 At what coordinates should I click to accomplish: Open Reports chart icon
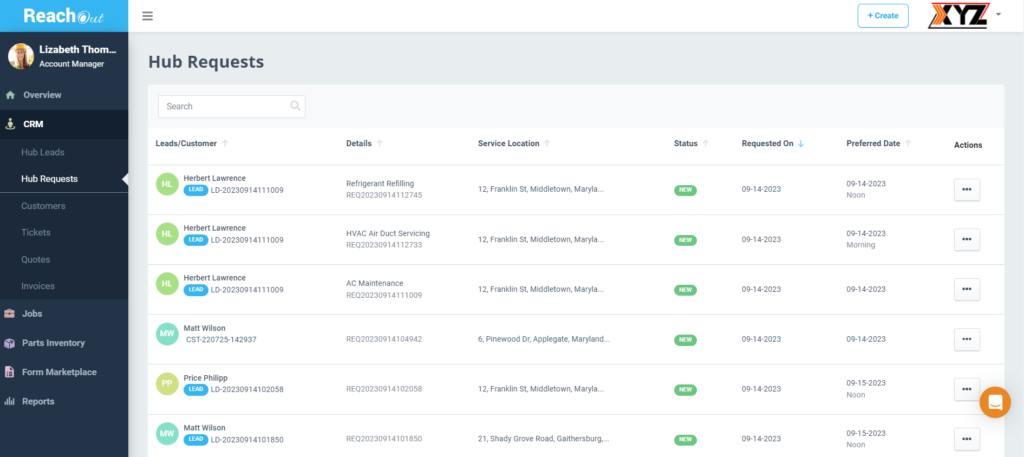click(10, 402)
